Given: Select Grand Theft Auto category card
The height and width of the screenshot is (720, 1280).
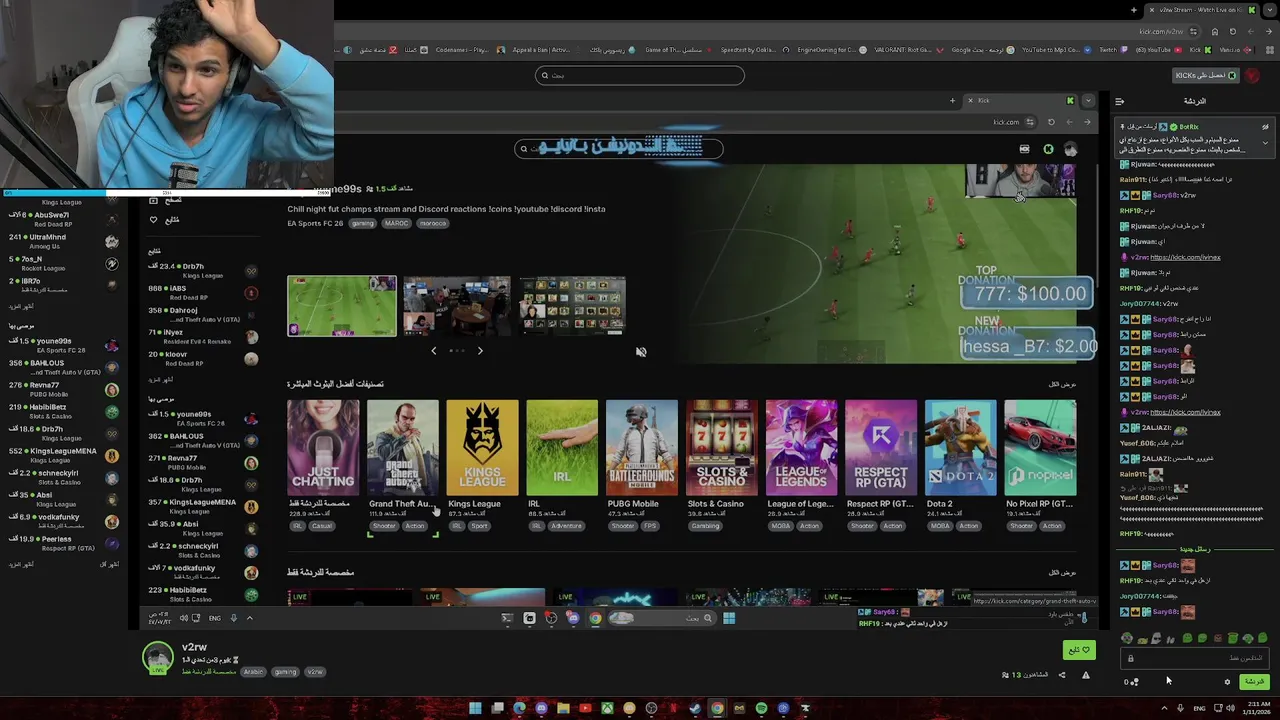Looking at the screenshot, I should point(403,448).
